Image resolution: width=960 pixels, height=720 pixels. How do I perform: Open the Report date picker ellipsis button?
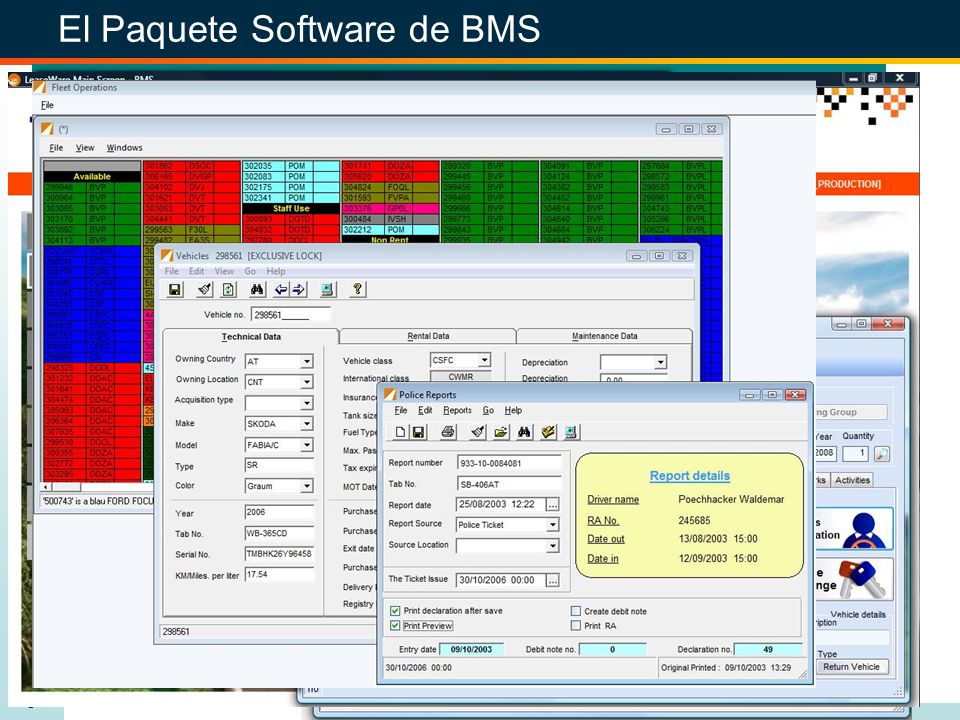point(552,504)
